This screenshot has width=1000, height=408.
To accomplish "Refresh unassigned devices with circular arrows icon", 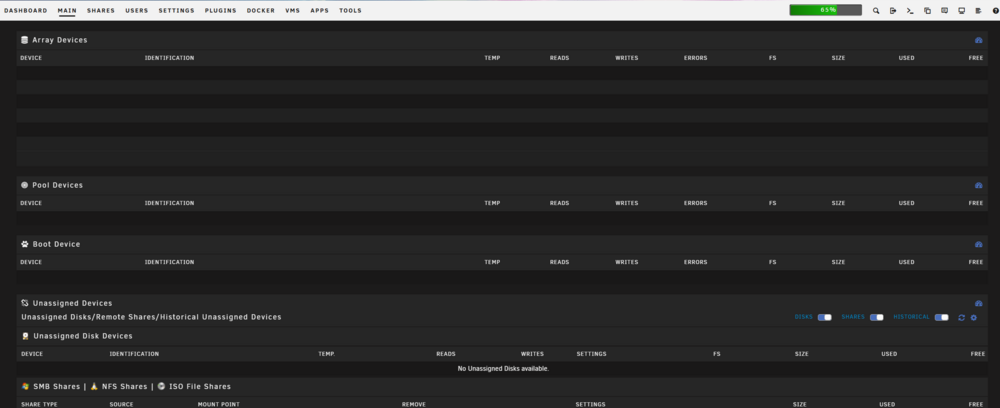I will 962,317.
